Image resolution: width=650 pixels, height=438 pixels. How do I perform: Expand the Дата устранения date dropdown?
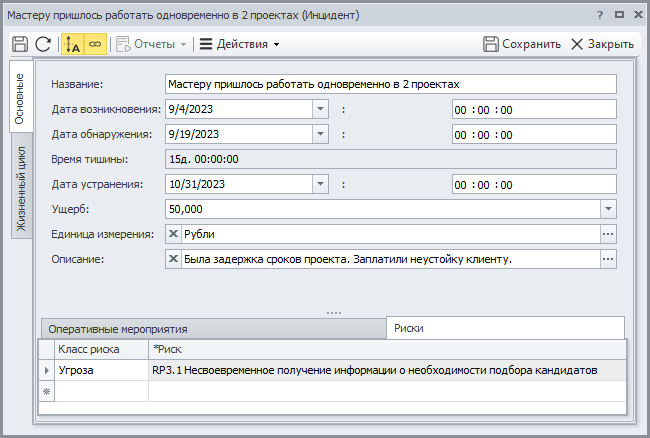point(320,184)
